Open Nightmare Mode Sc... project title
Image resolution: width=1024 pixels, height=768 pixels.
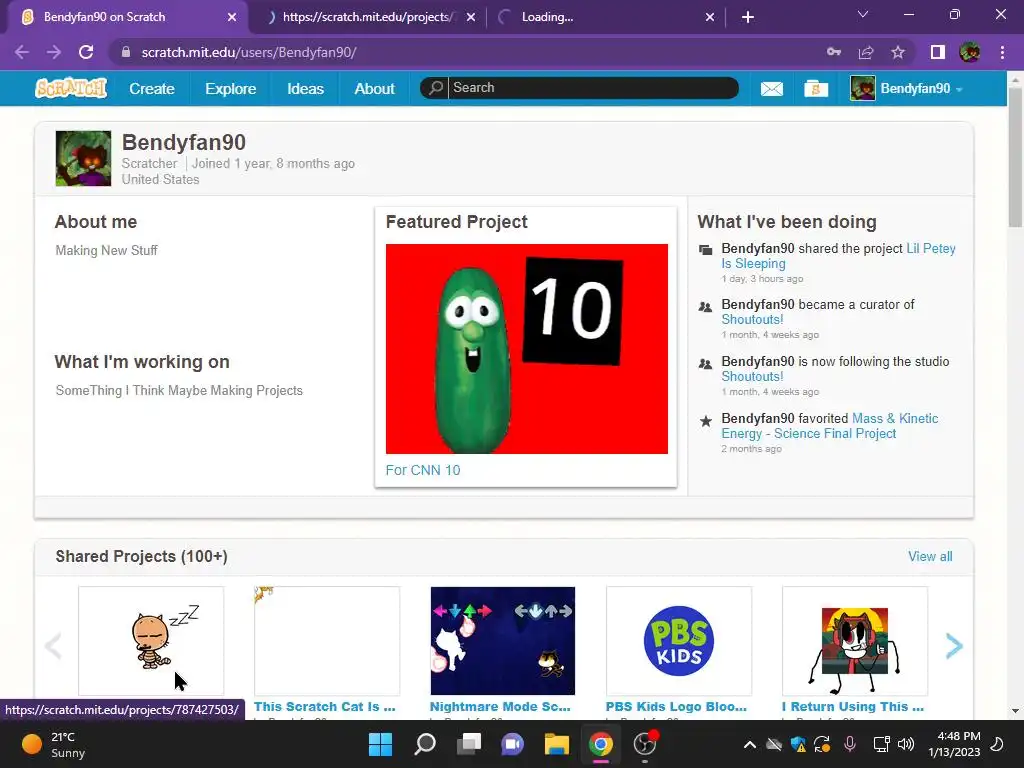(x=500, y=707)
